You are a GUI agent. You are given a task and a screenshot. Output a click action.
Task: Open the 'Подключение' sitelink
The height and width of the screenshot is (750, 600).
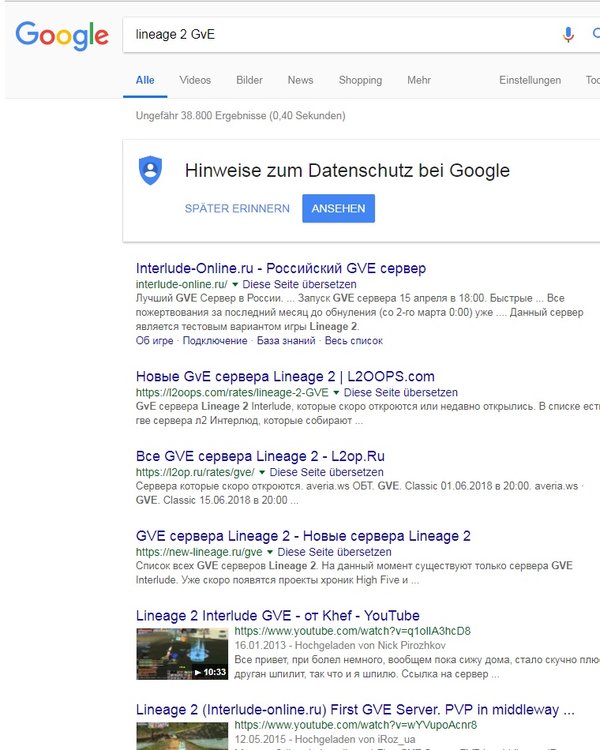pos(215,341)
